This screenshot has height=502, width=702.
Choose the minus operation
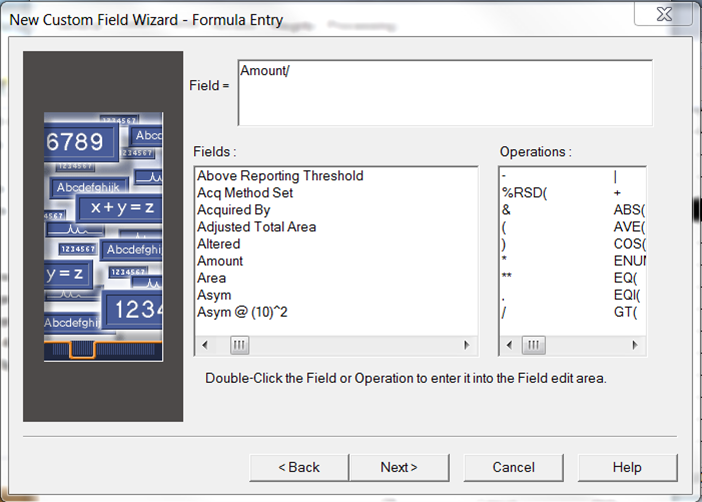504,176
